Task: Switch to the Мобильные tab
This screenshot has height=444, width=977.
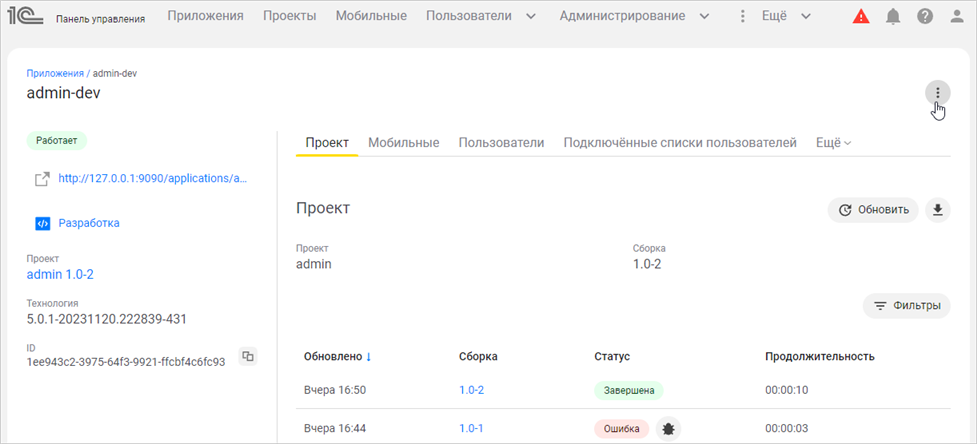Action: (x=403, y=143)
